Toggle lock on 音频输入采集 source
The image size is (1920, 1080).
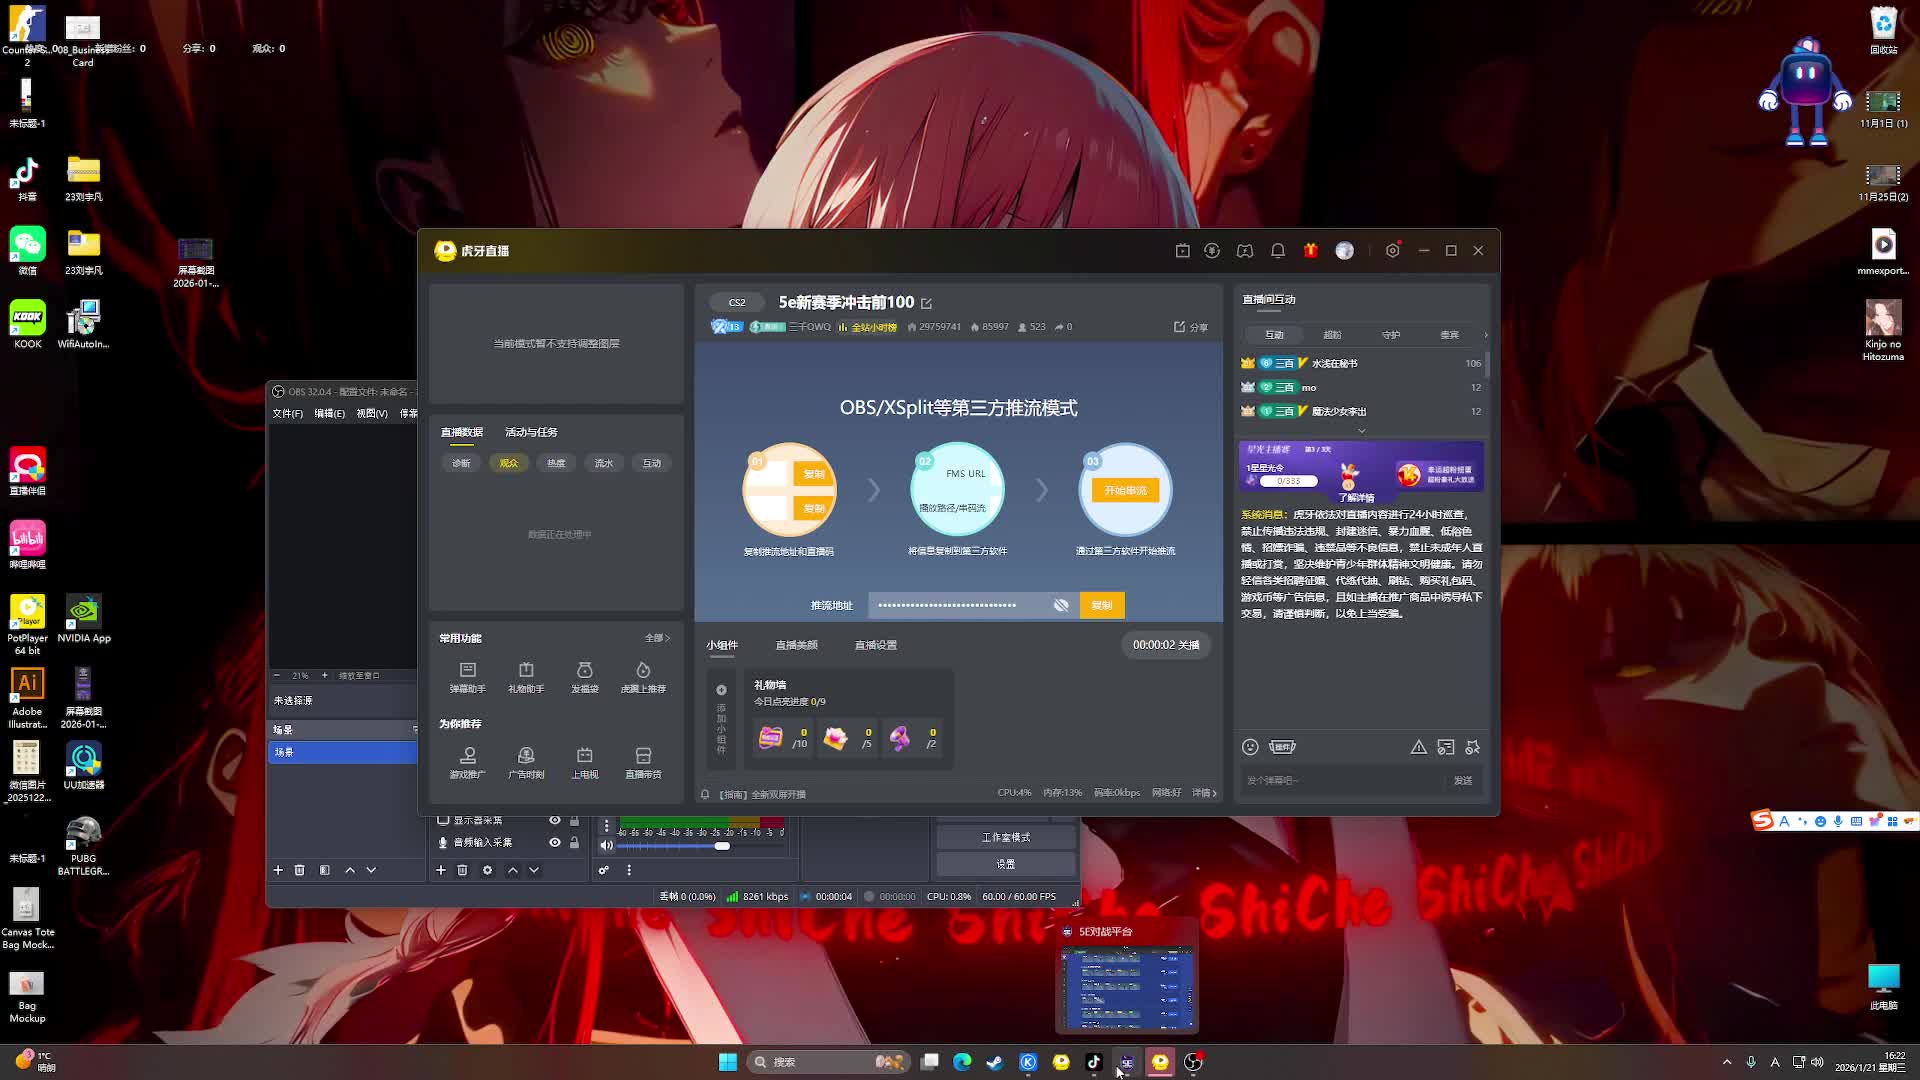pyautogui.click(x=574, y=843)
